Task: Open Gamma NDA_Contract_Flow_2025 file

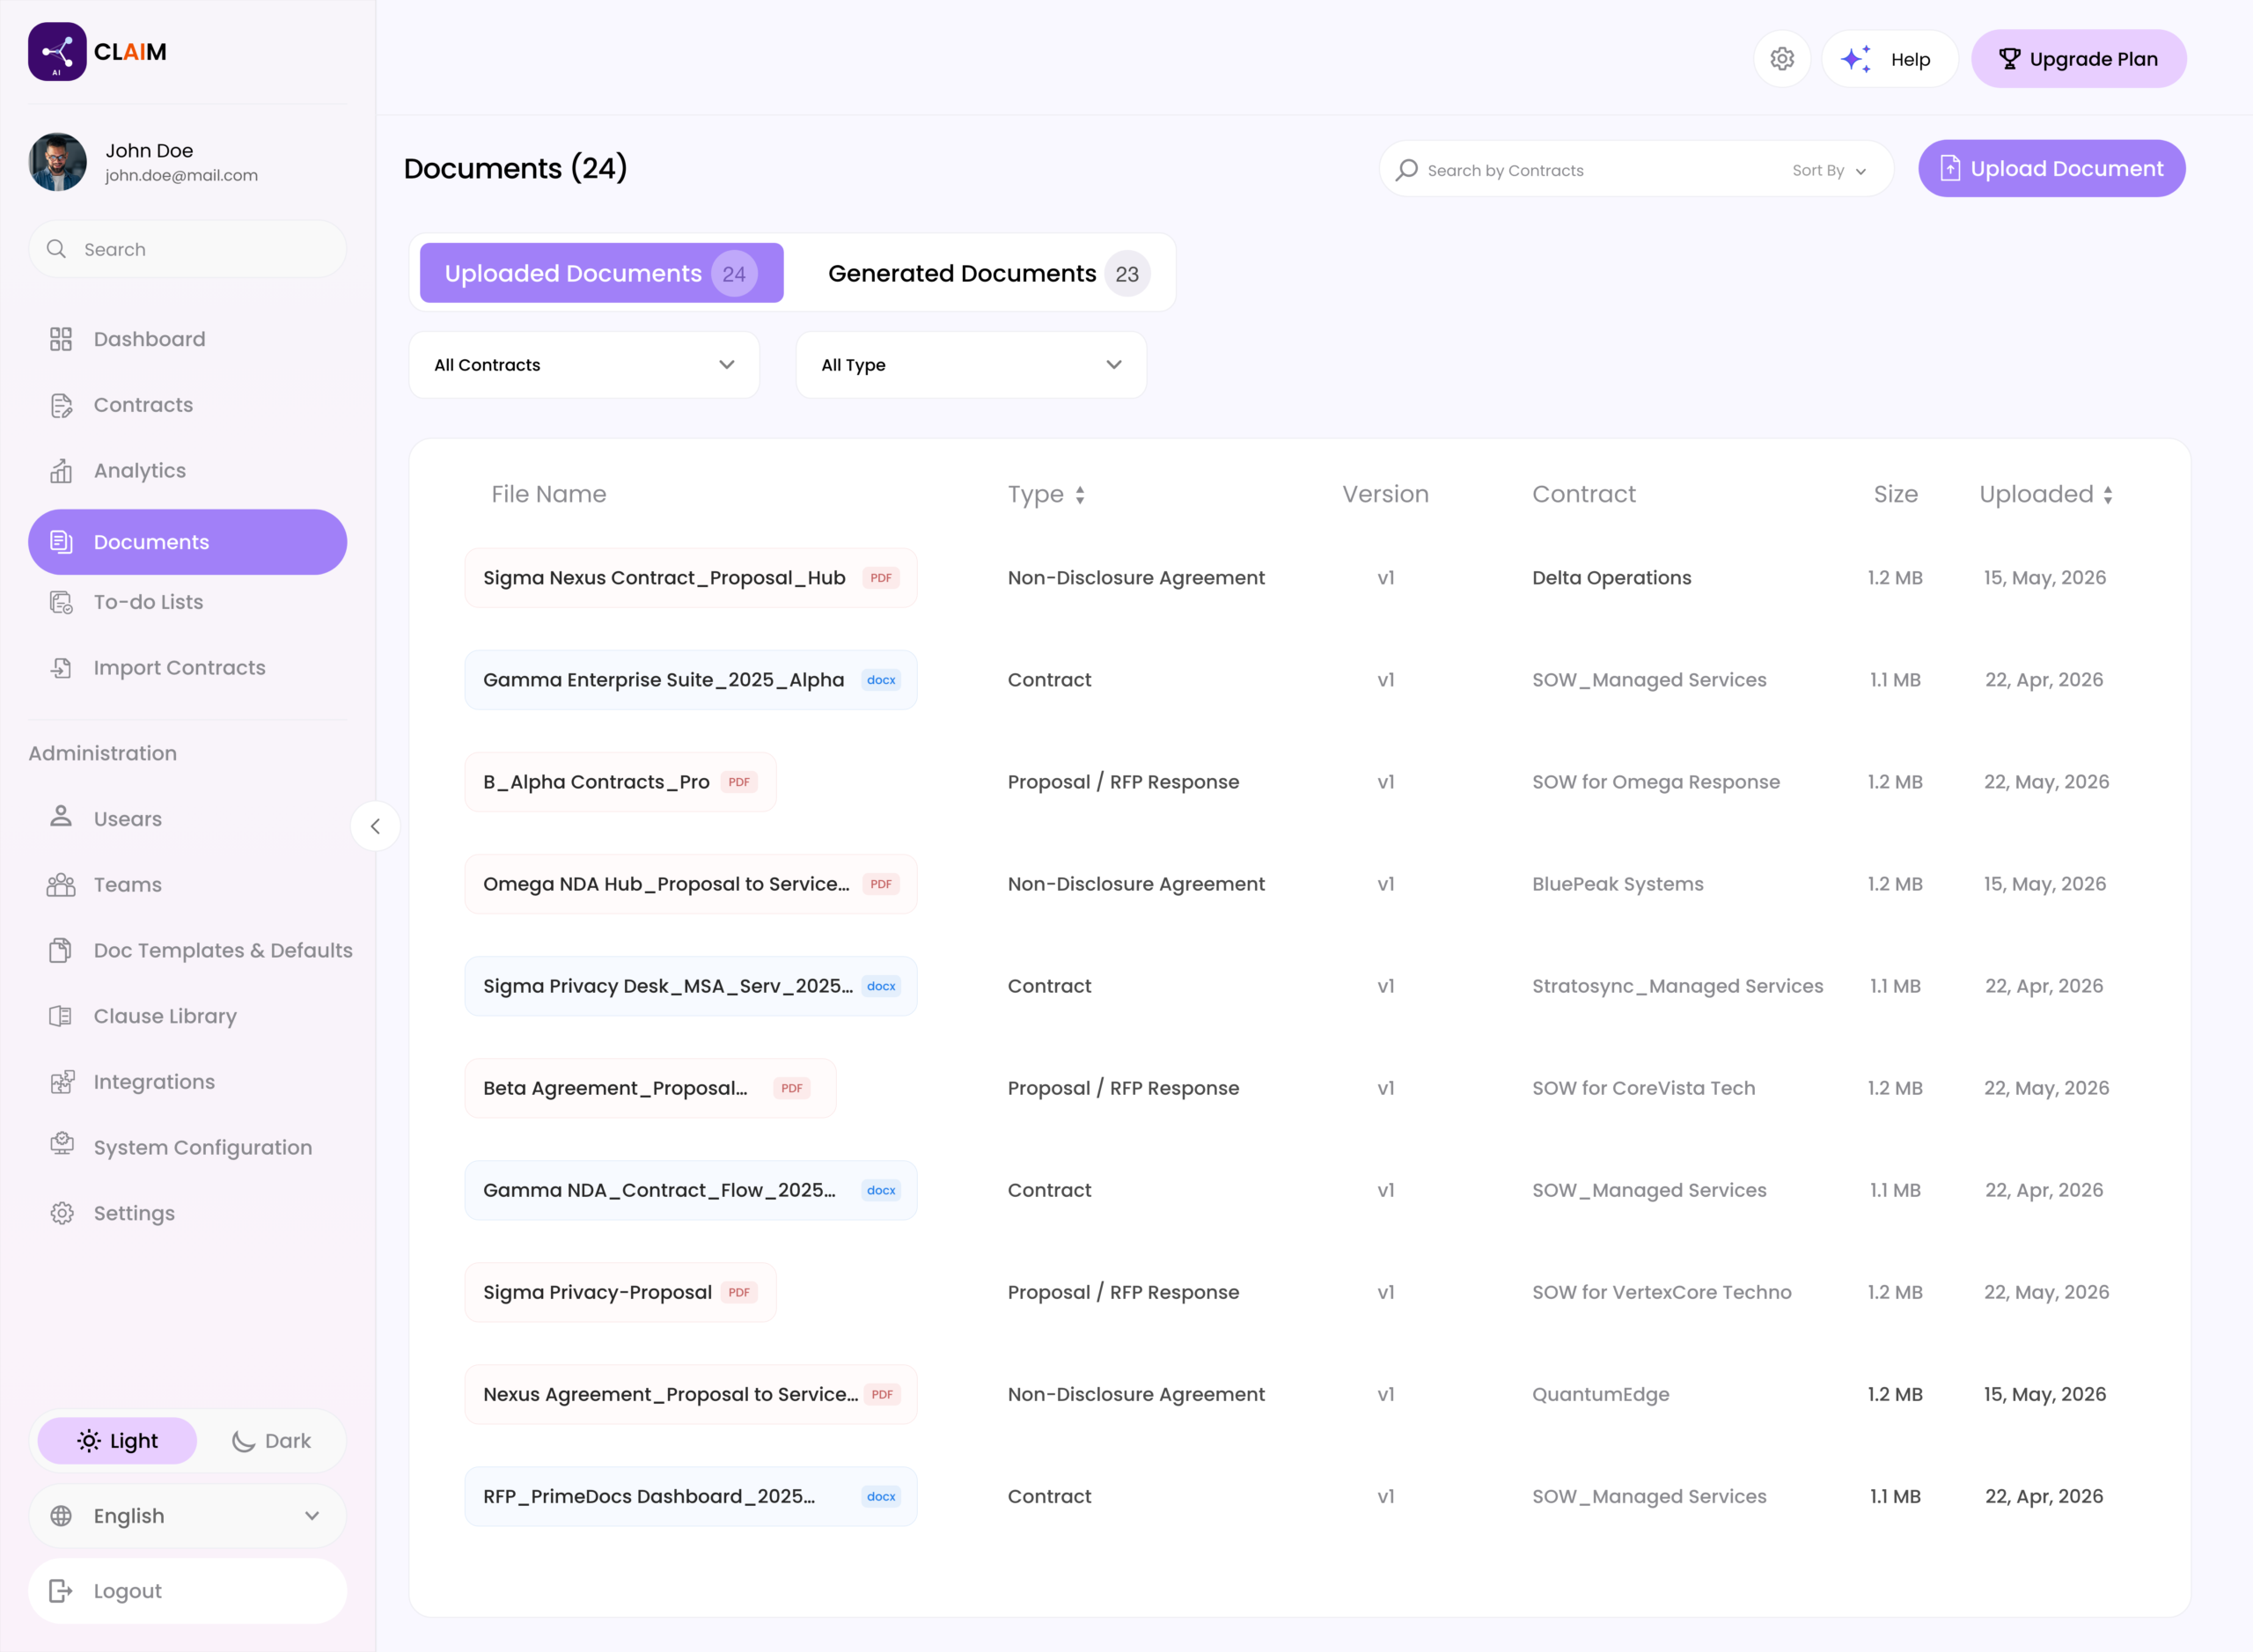Action: tap(690, 1190)
